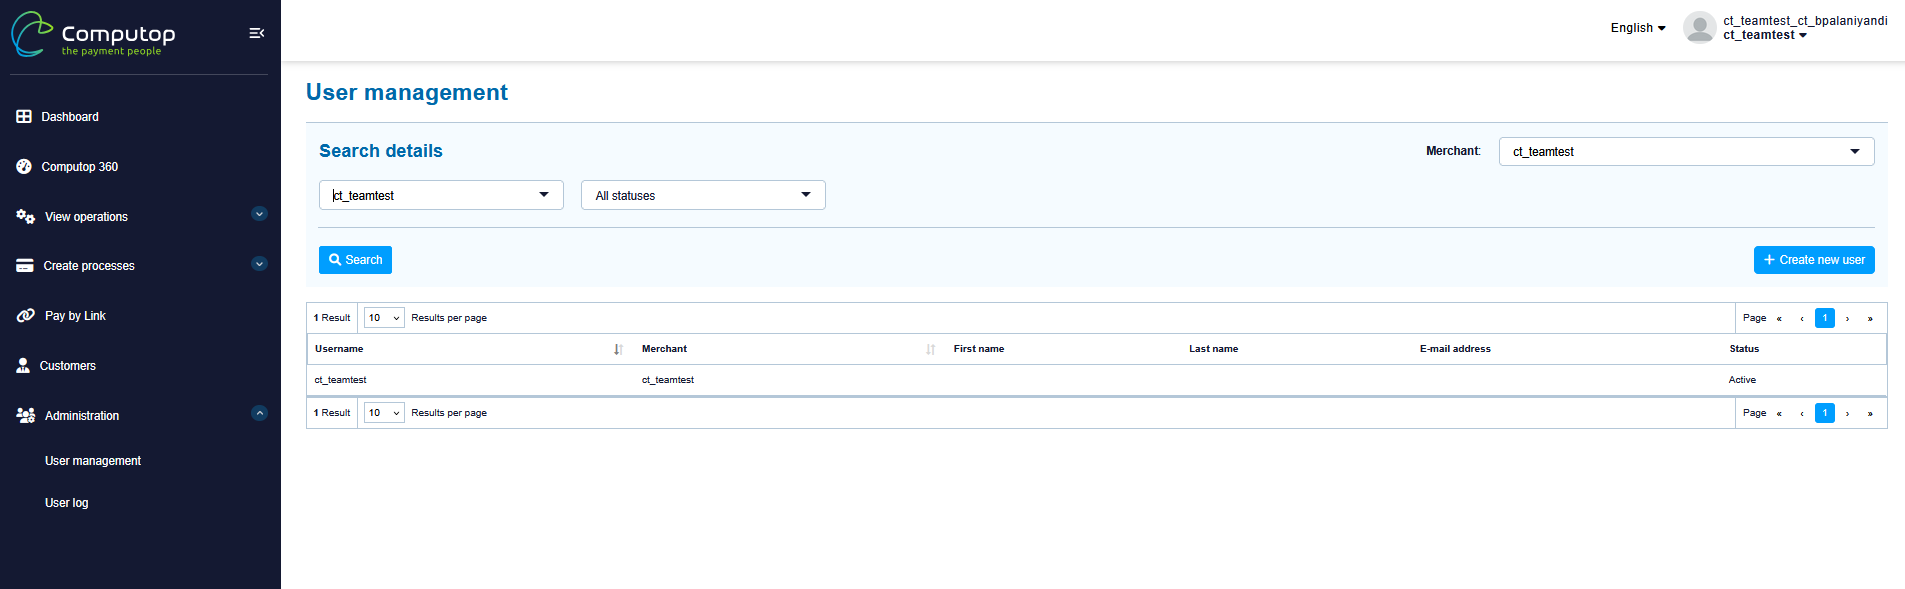
Task: Go to last page in top pagination
Action: pyautogui.click(x=1870, y=318)
